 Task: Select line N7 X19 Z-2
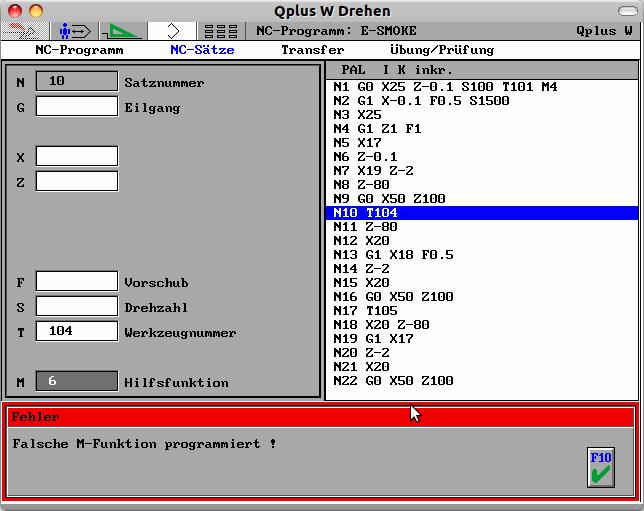[482, 170]
